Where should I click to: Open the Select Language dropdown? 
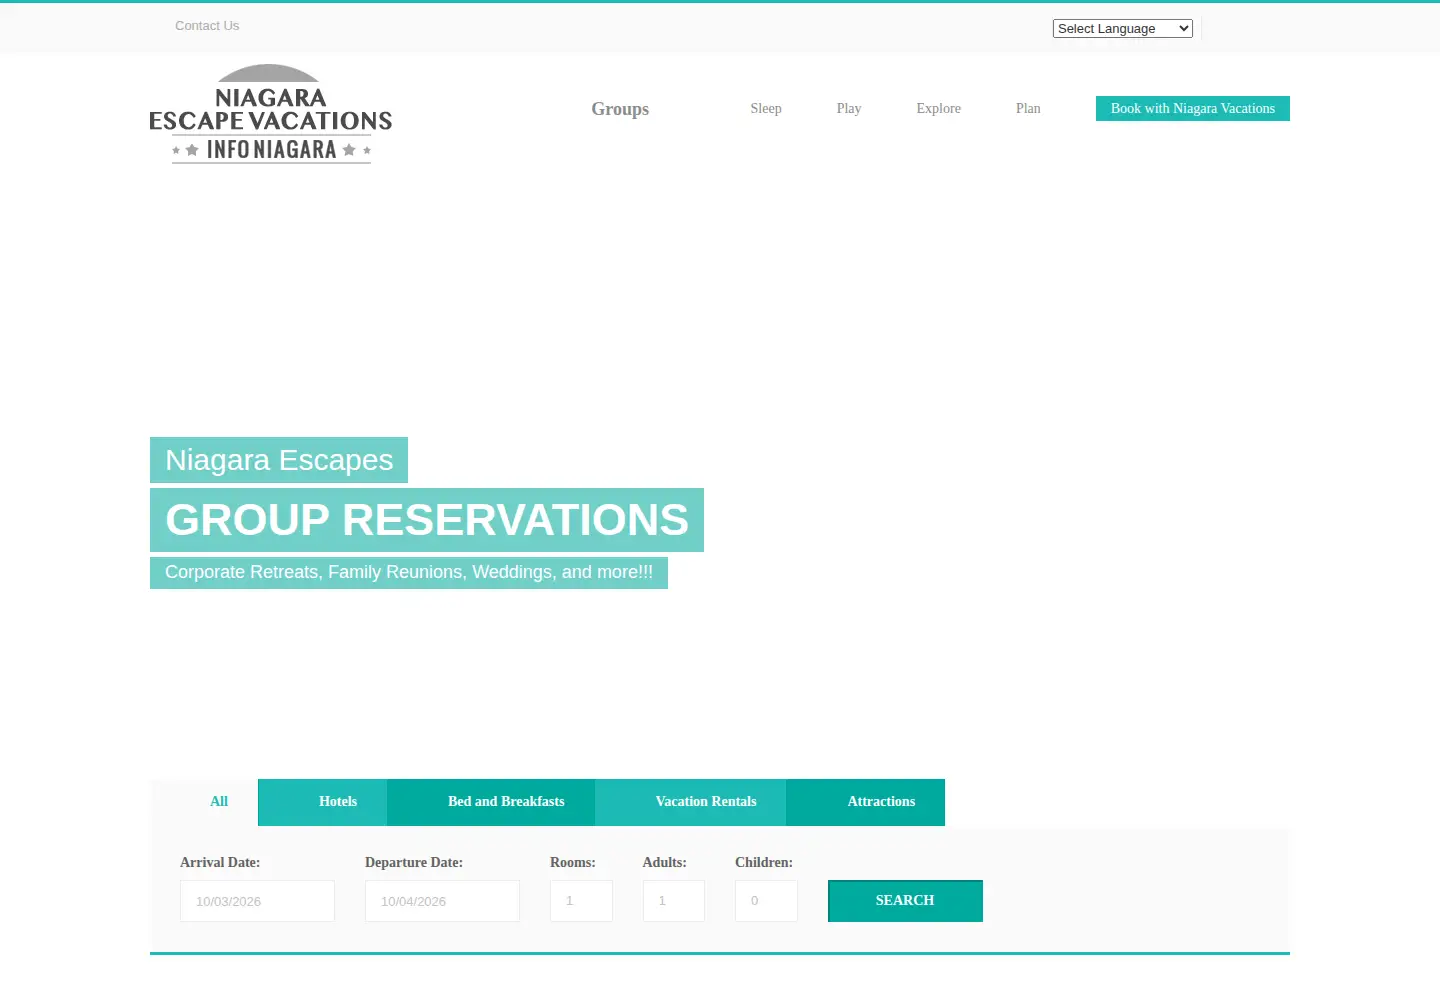pos(1122,29)
